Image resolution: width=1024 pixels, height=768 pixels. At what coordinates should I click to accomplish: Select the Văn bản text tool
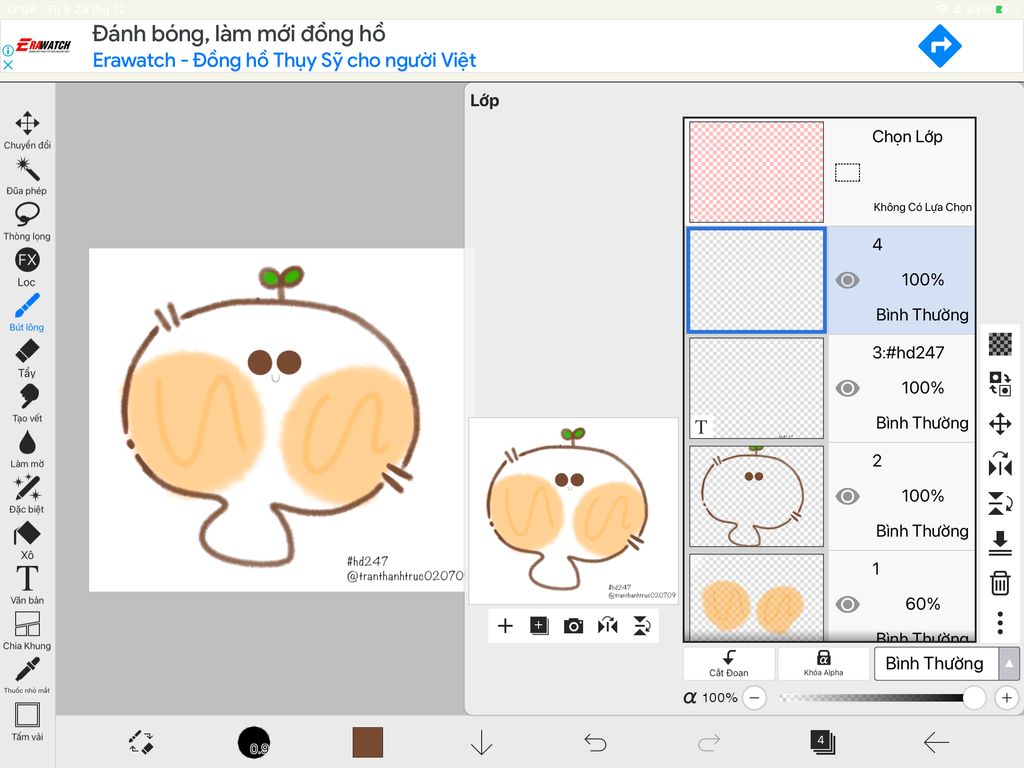click(x=27, y=585)
